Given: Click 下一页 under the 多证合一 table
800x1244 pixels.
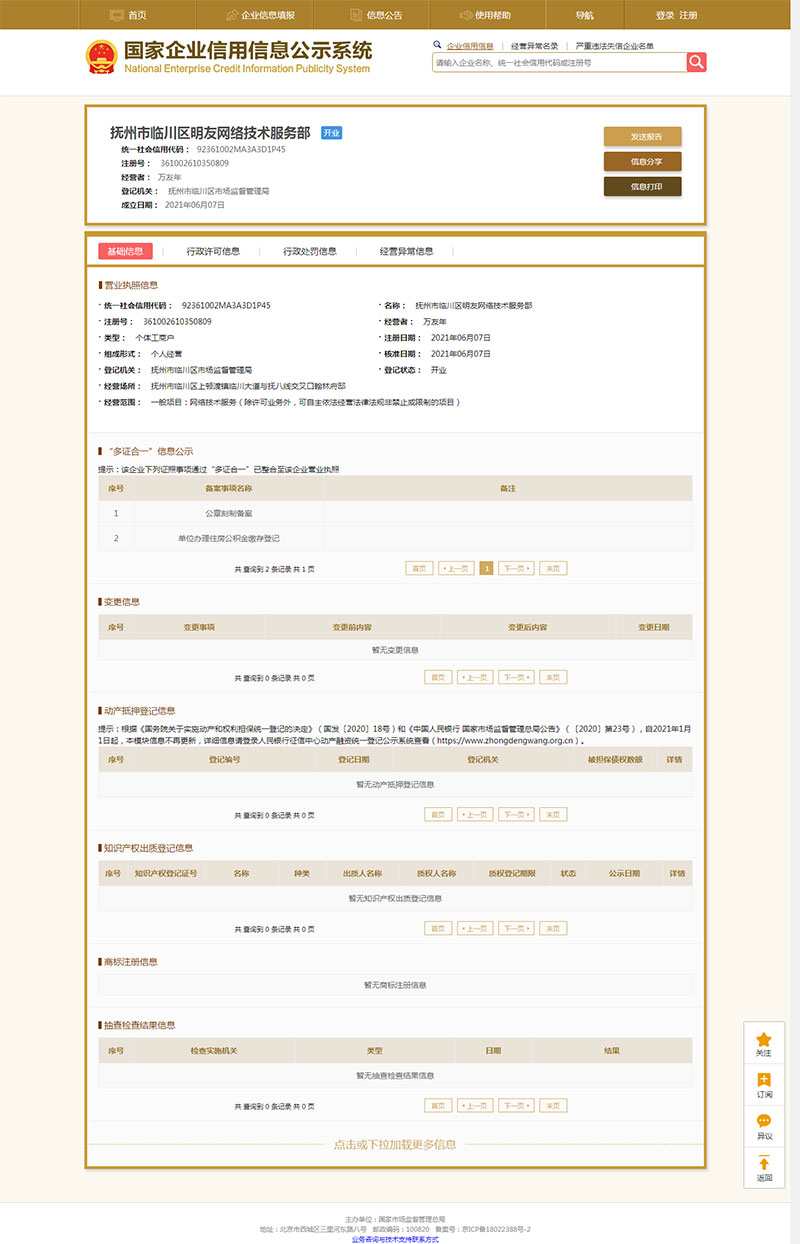Looking at the screenshot, I should point(516,568).
